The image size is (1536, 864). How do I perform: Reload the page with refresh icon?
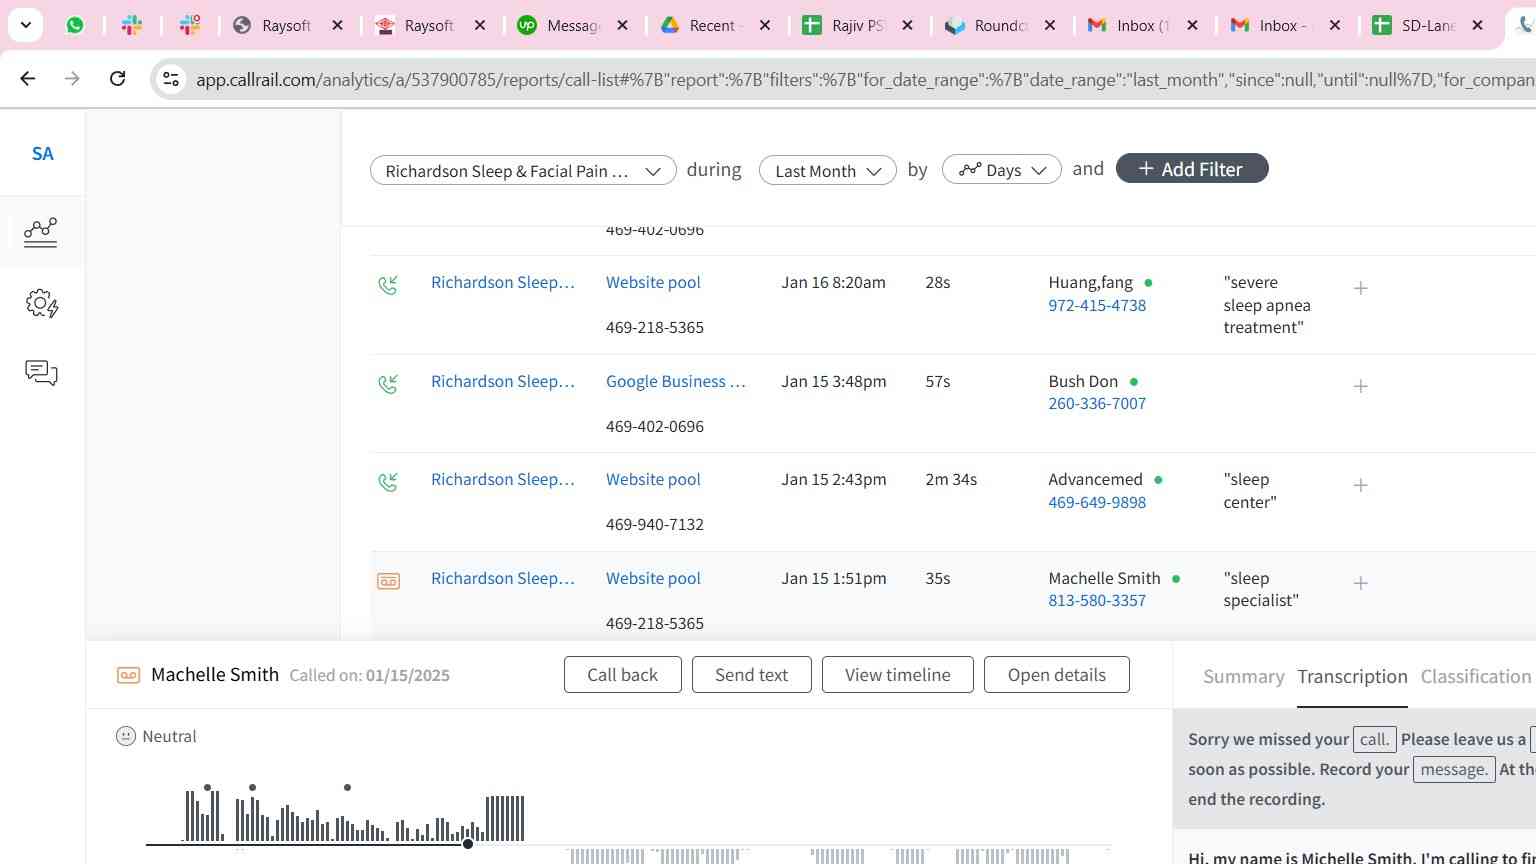click(x=117, y=78)
